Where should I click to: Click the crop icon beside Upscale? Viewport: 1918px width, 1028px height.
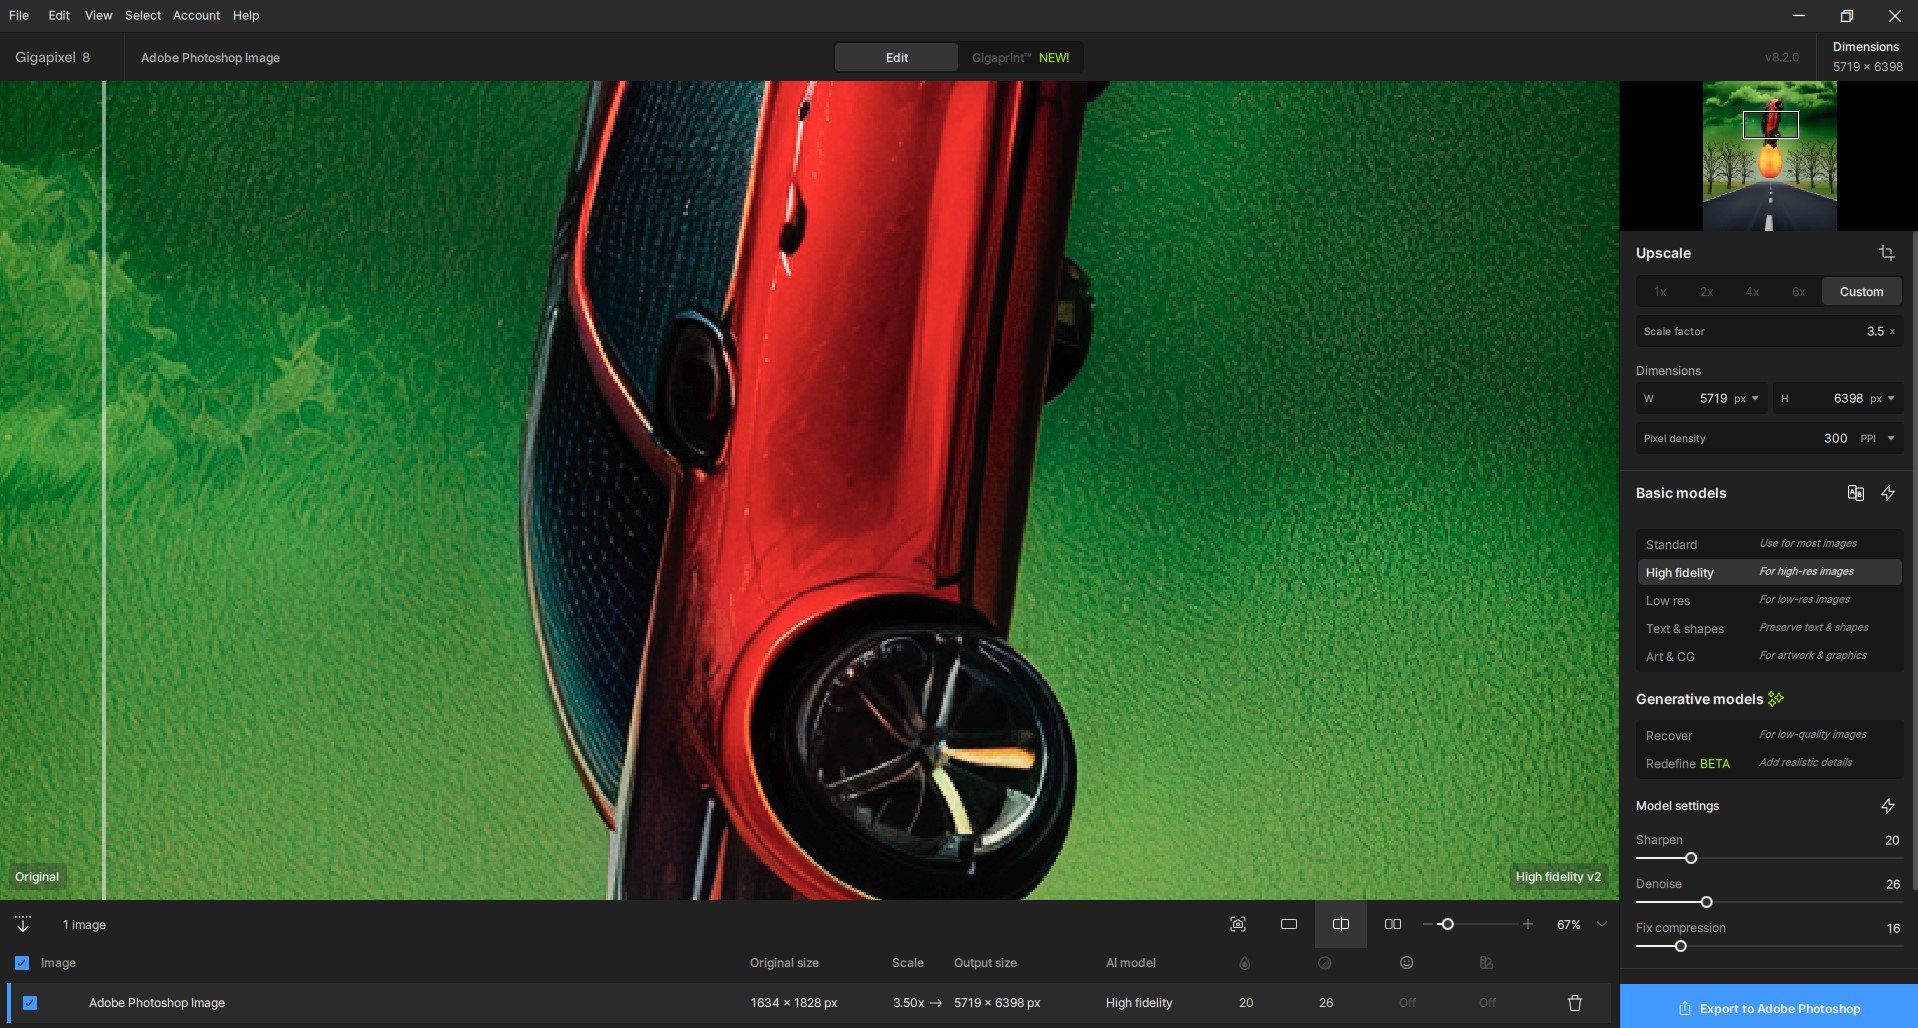1886,253
